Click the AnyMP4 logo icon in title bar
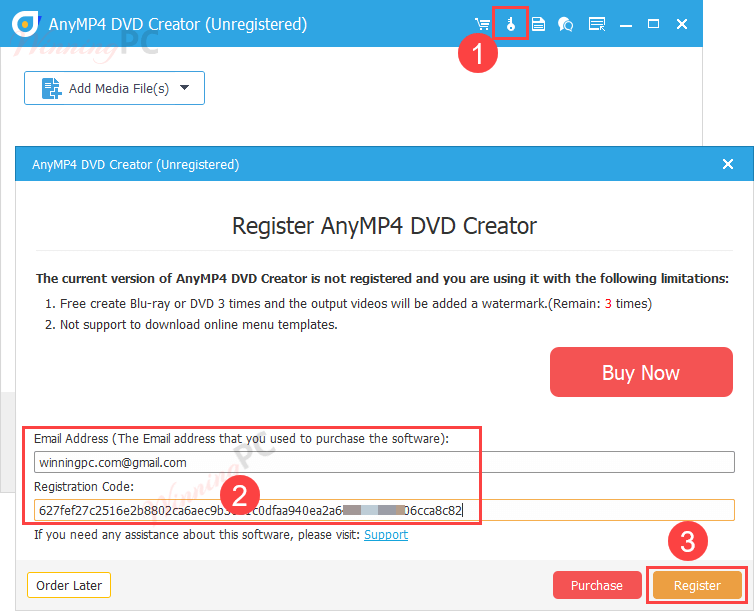 [x=26, y=23]
